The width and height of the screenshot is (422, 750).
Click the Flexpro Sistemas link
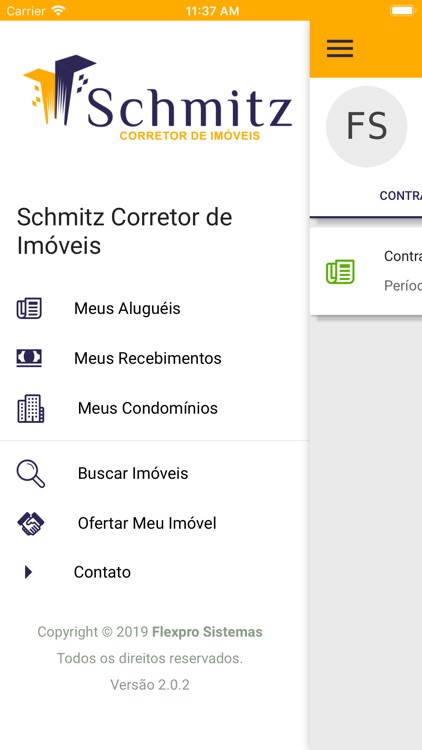coord(207,632)
